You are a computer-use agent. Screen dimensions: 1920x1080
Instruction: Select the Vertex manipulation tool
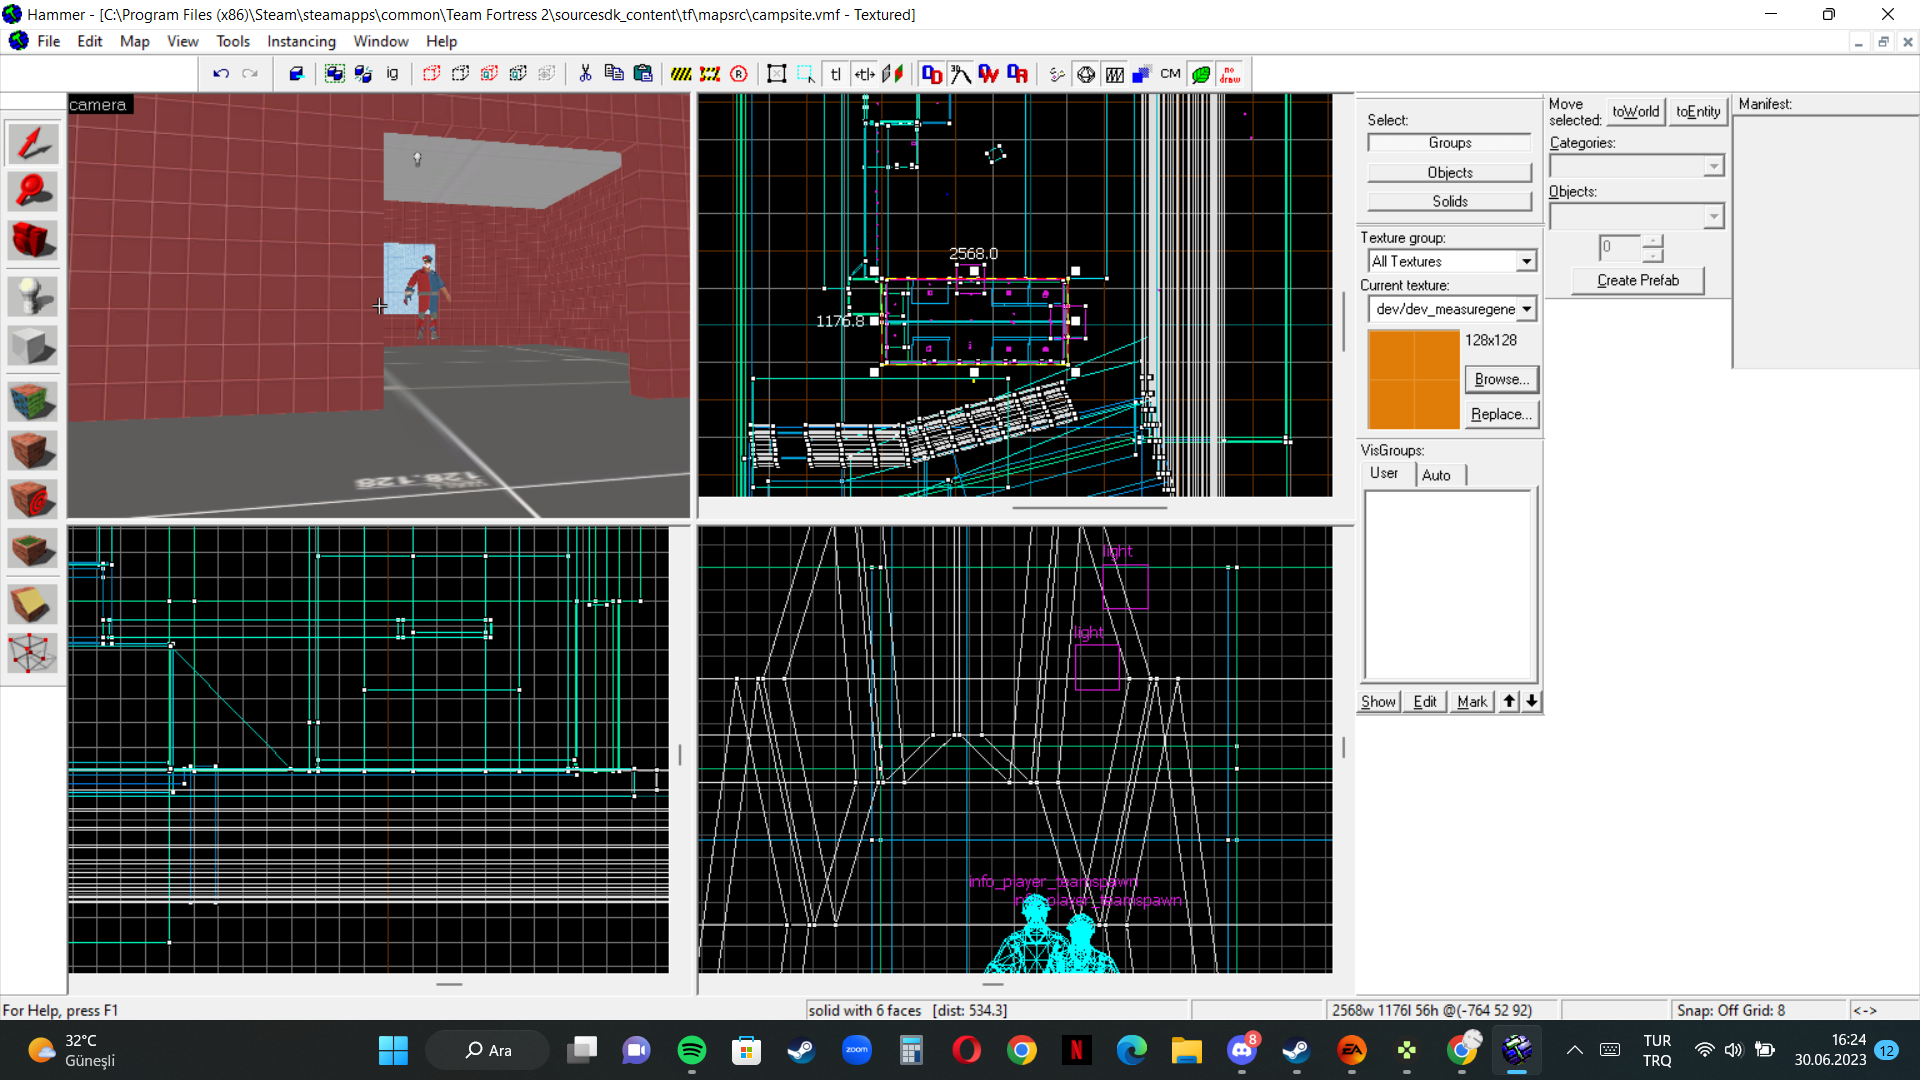coord(33,653)
